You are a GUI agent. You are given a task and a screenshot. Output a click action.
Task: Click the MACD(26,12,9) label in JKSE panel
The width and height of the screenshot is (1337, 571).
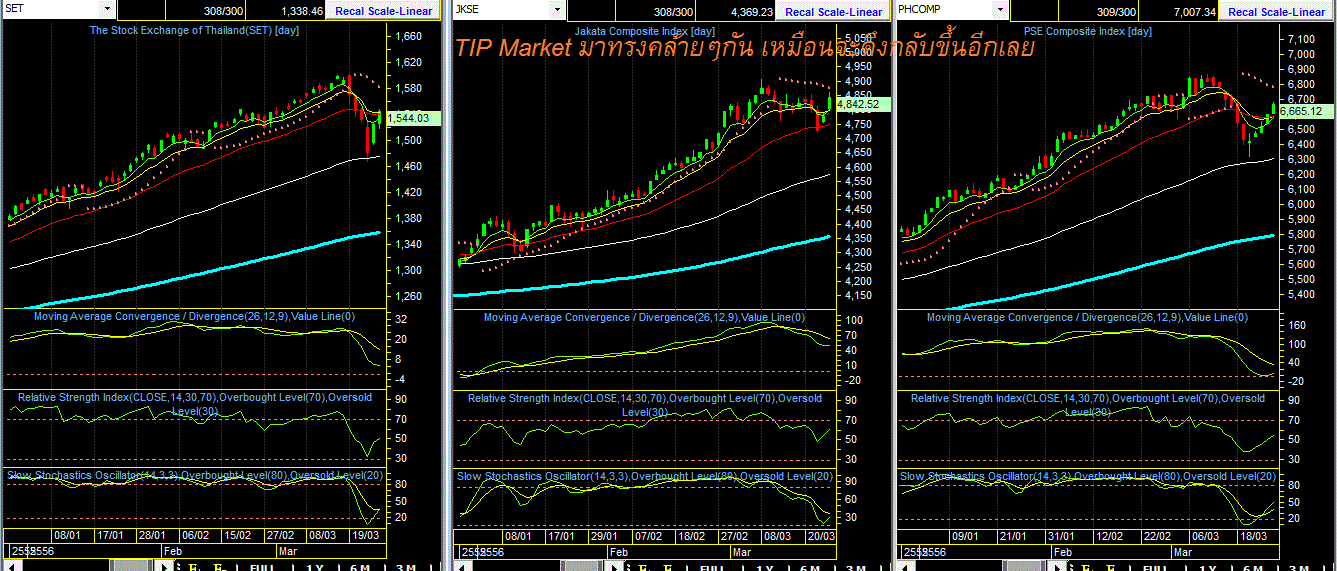pos(644,318)
